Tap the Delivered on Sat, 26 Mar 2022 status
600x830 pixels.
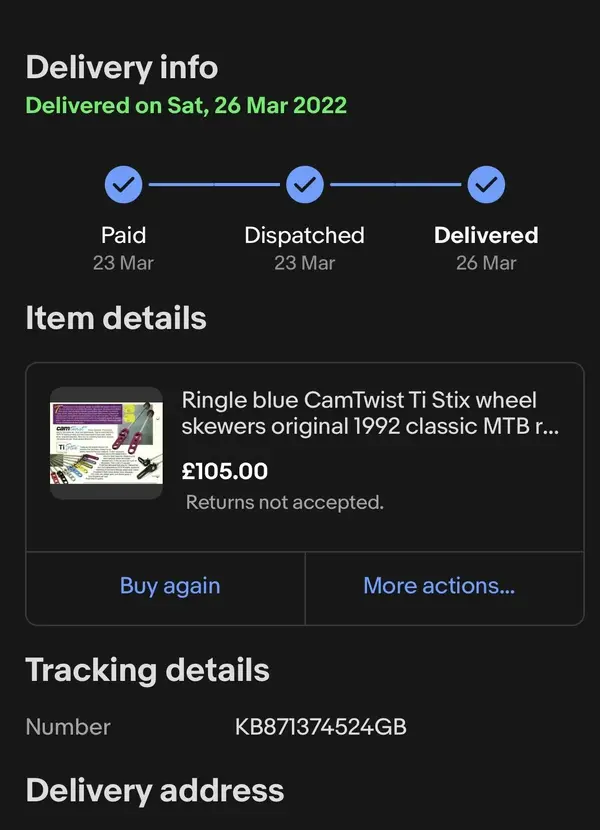click(x=186, y=105)
